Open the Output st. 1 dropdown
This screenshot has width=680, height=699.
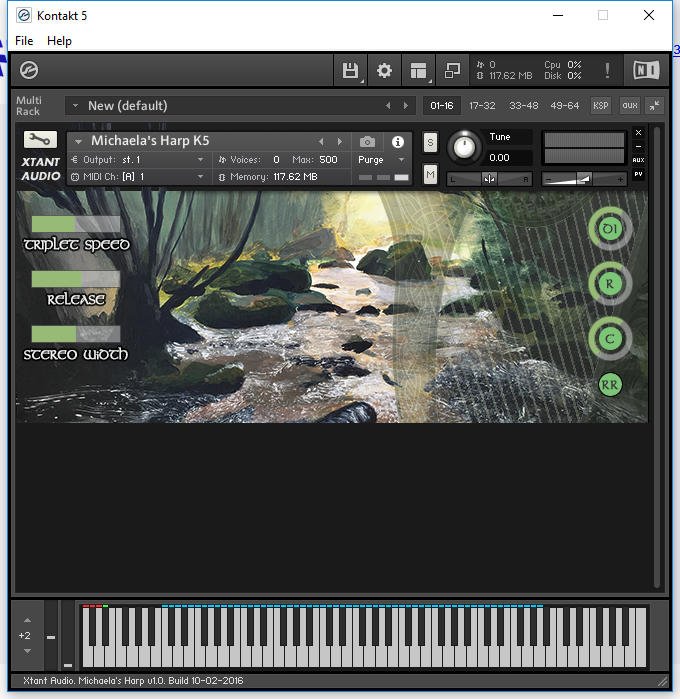tap(139, 160)
